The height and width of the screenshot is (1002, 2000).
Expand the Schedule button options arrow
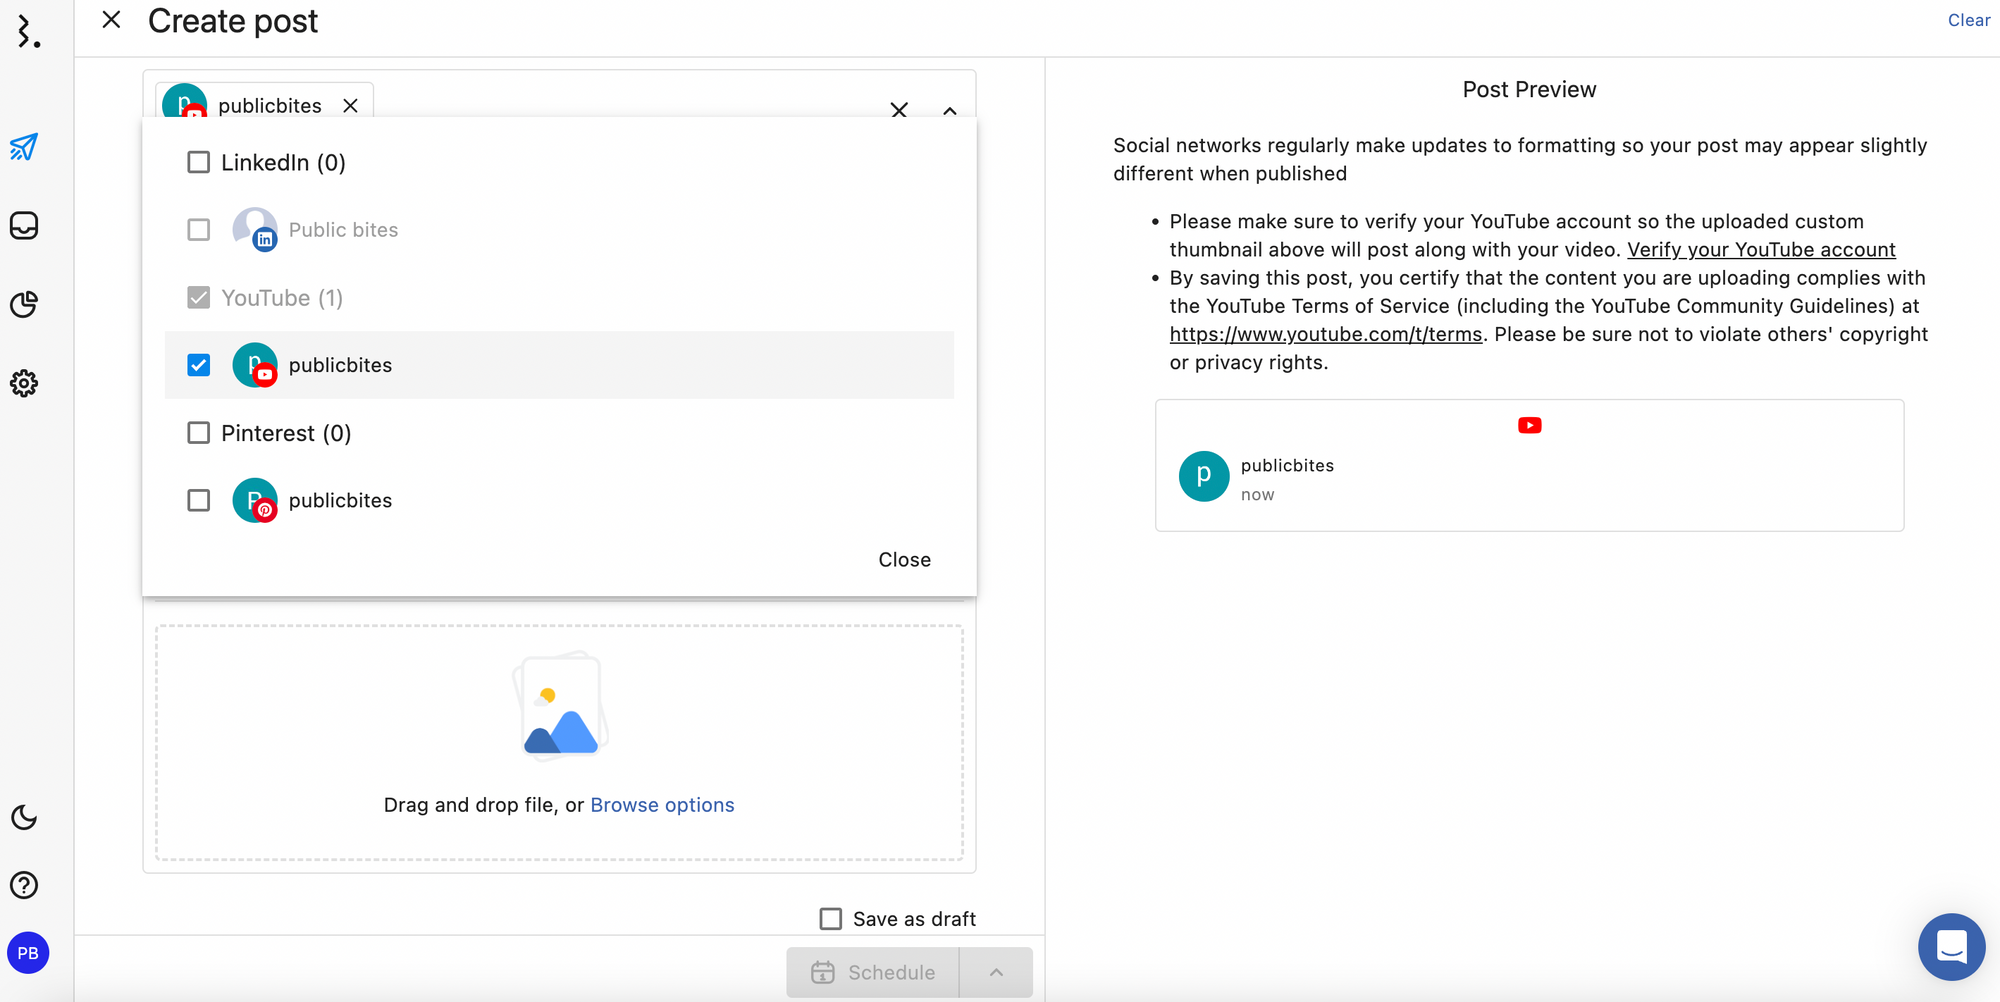[996, 972]
